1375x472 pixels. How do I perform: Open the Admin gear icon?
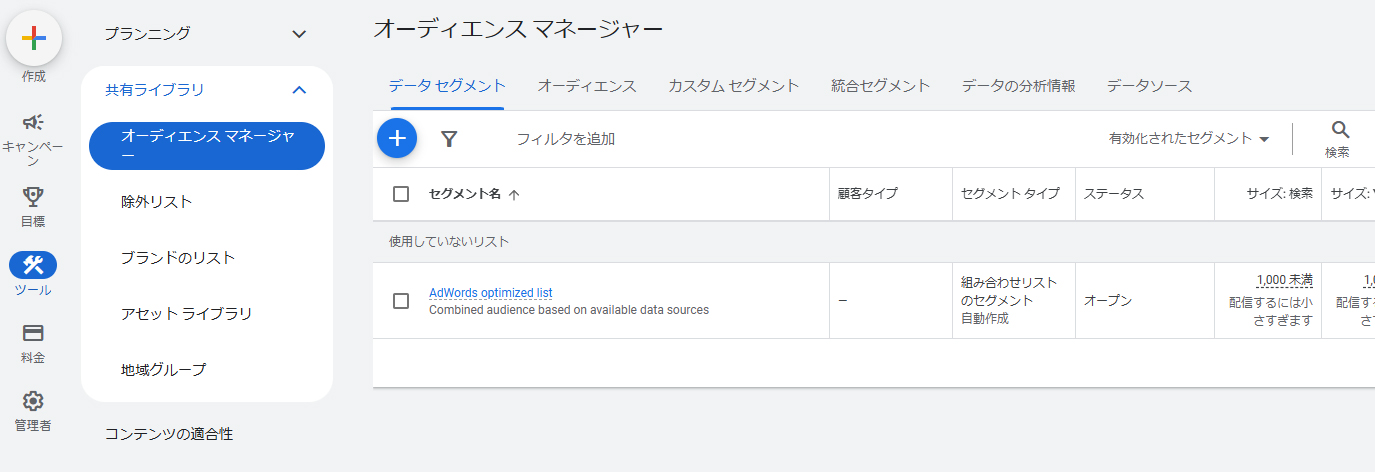[x=33, y=401]
